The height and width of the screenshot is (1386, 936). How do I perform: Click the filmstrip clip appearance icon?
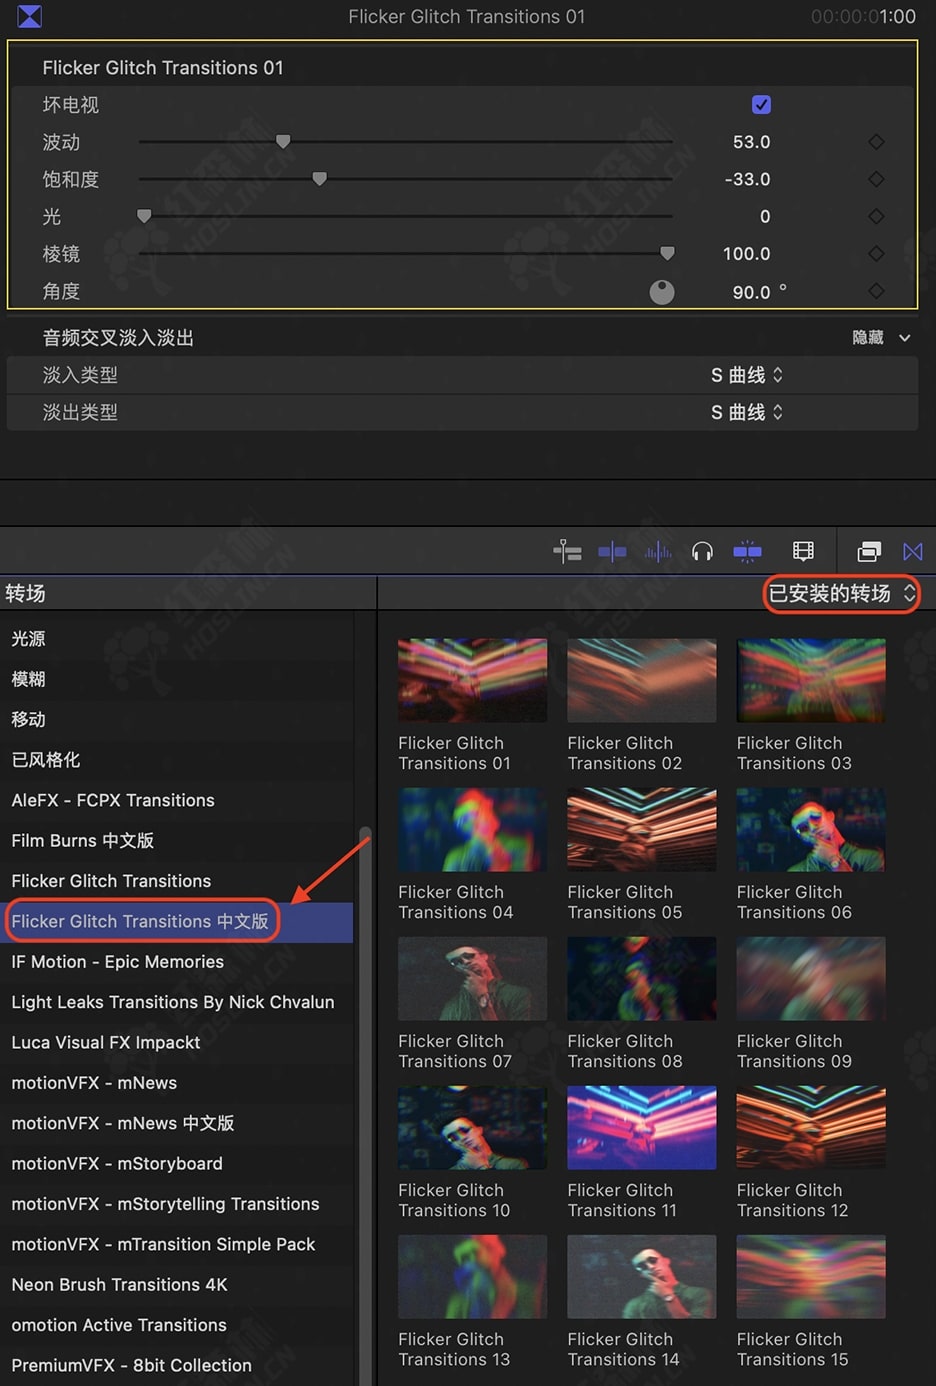[803, 551]
